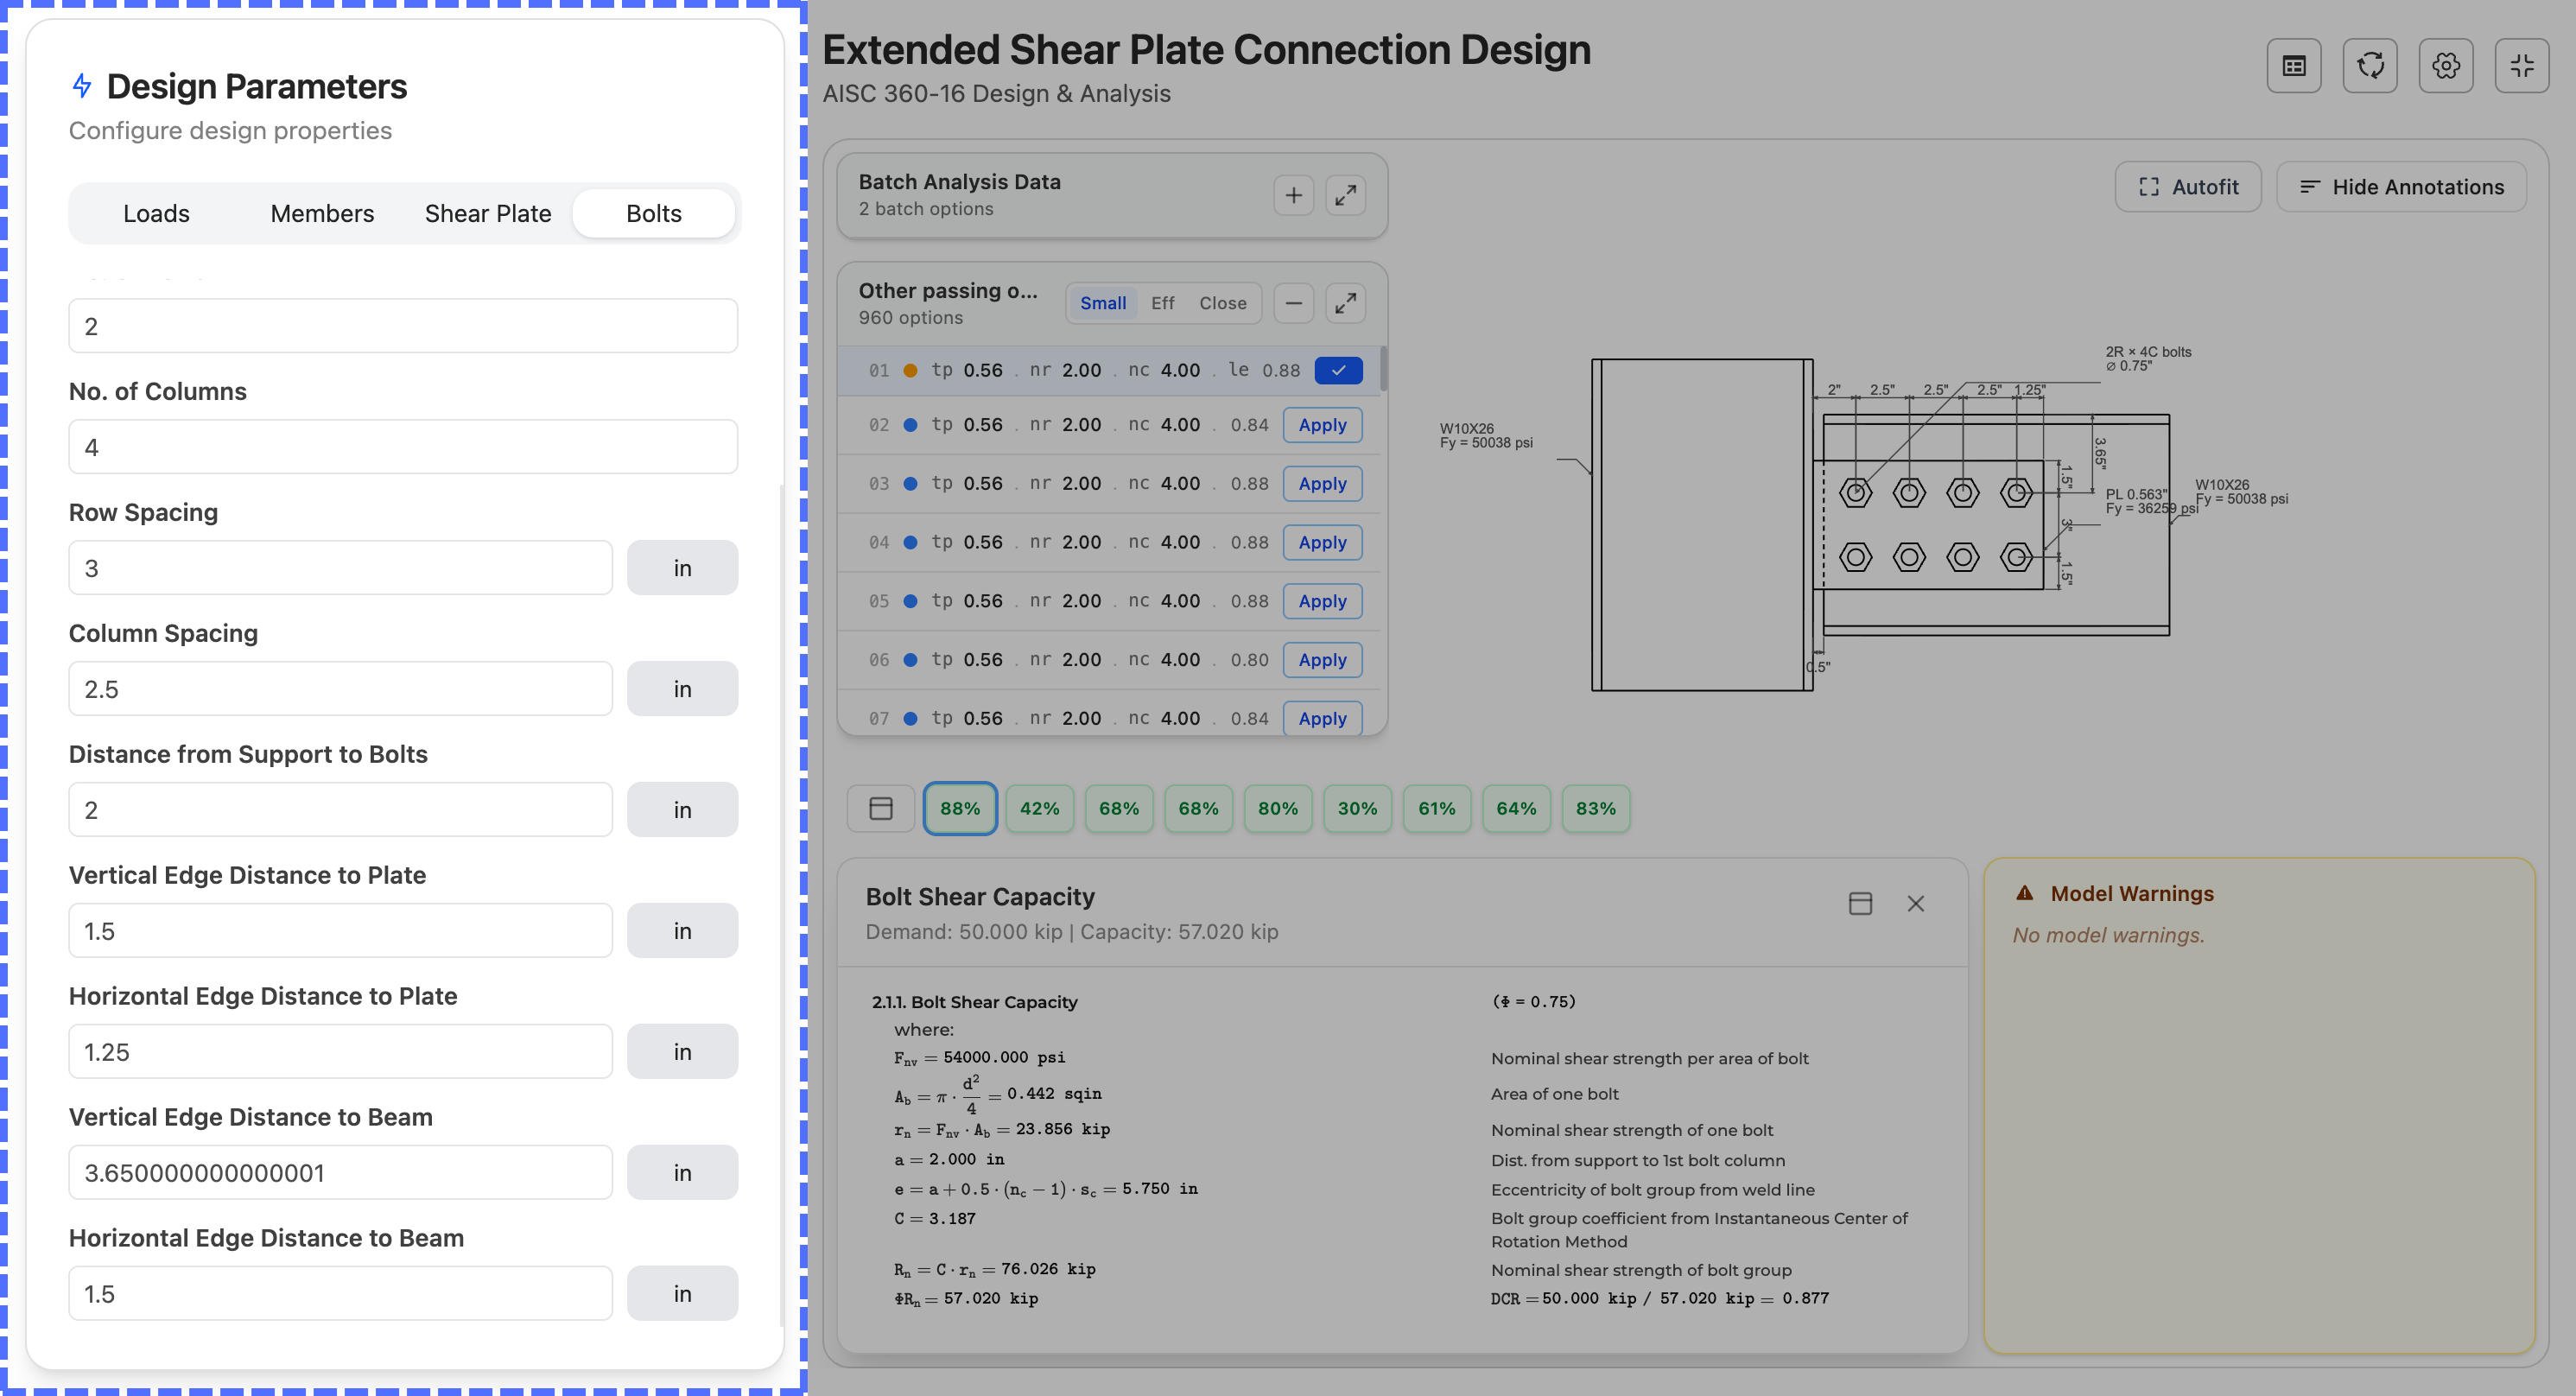This screenshot has height=1396, width=2576.
Task: Click the "2R × 4C bolts" annotation
Action: (x=2148, y=352)
